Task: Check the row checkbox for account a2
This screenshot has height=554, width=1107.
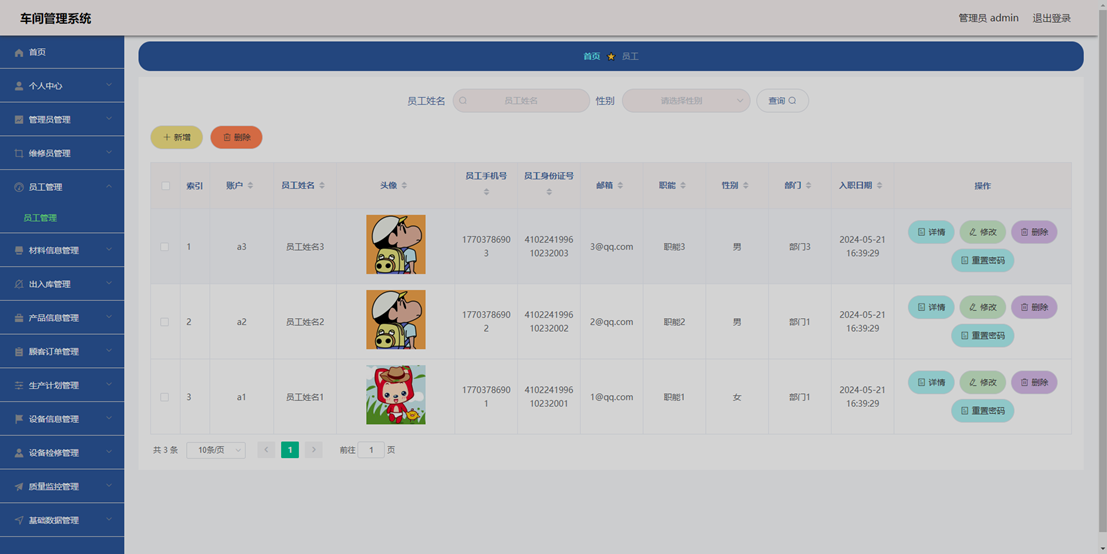Action: point(164,322)
